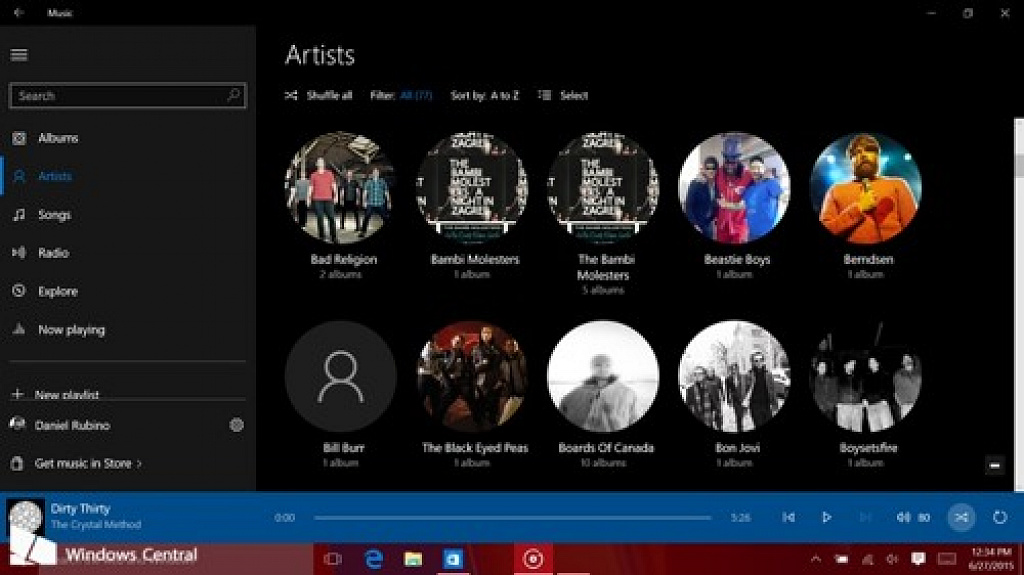Open The Black Eyed Peas thumbnail
Image resolution: width=1024 pixels, height=575 pixels.
(x=472, y=376)
